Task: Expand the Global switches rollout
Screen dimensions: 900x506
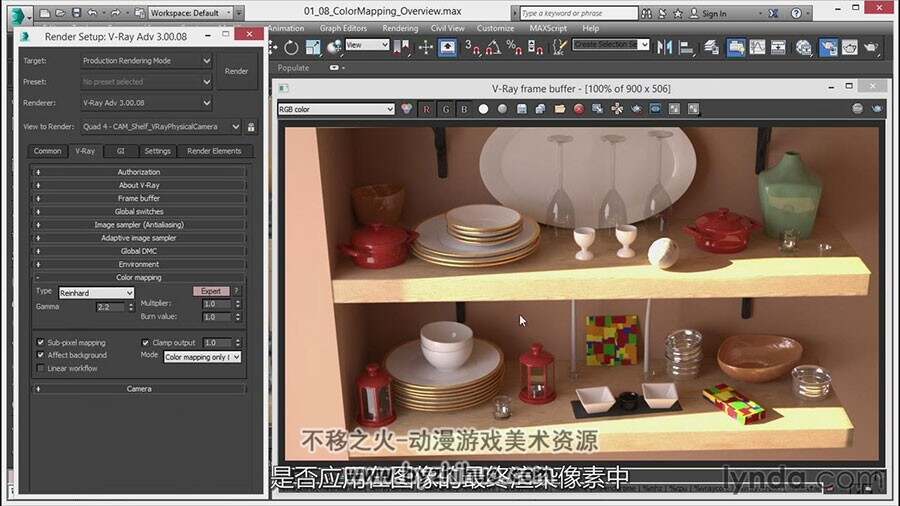Action: [139, 212]
